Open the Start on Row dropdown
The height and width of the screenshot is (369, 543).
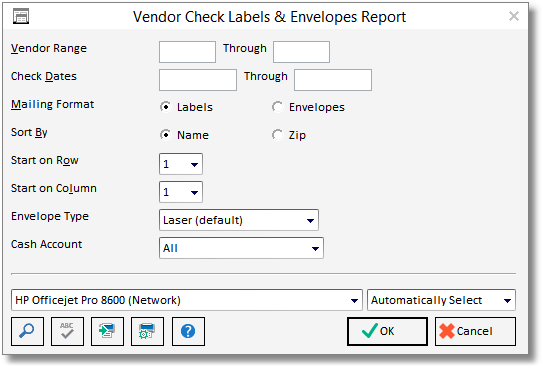(181, 164)
